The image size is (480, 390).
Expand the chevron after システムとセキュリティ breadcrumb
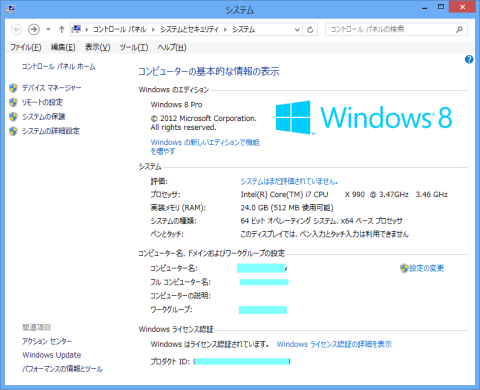225,30
